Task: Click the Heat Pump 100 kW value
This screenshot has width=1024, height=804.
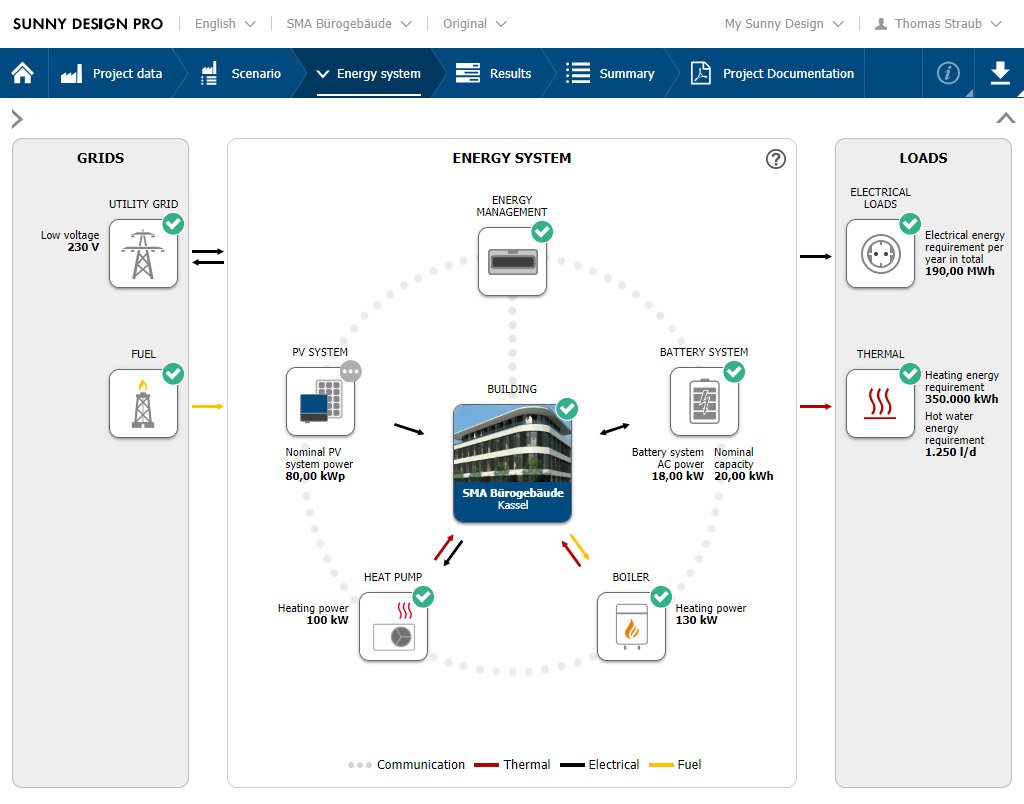Action: (x=327, y=620)
